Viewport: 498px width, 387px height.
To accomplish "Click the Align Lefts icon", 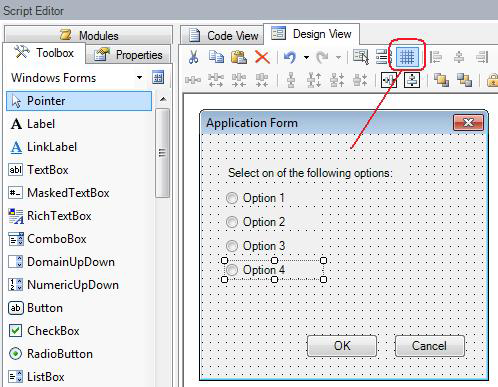I will (x=436, y=57).
